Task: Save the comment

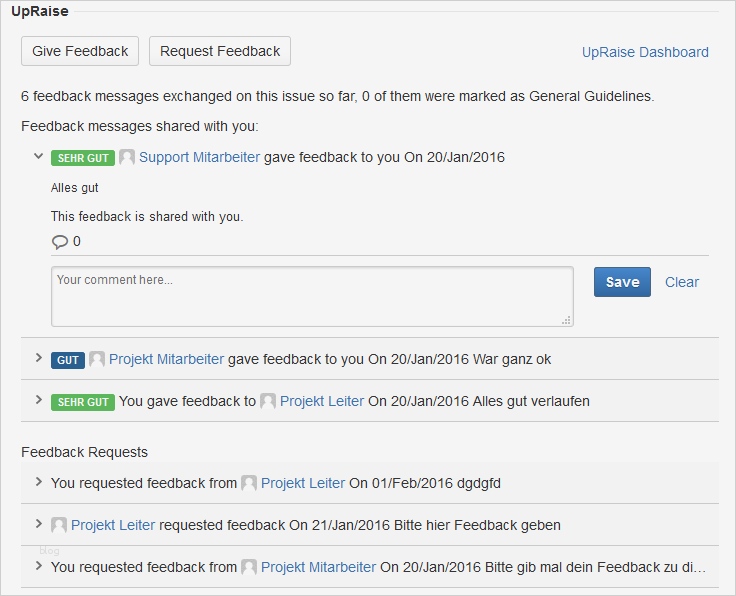Action: pyautogui.click(x=622, y=282)
